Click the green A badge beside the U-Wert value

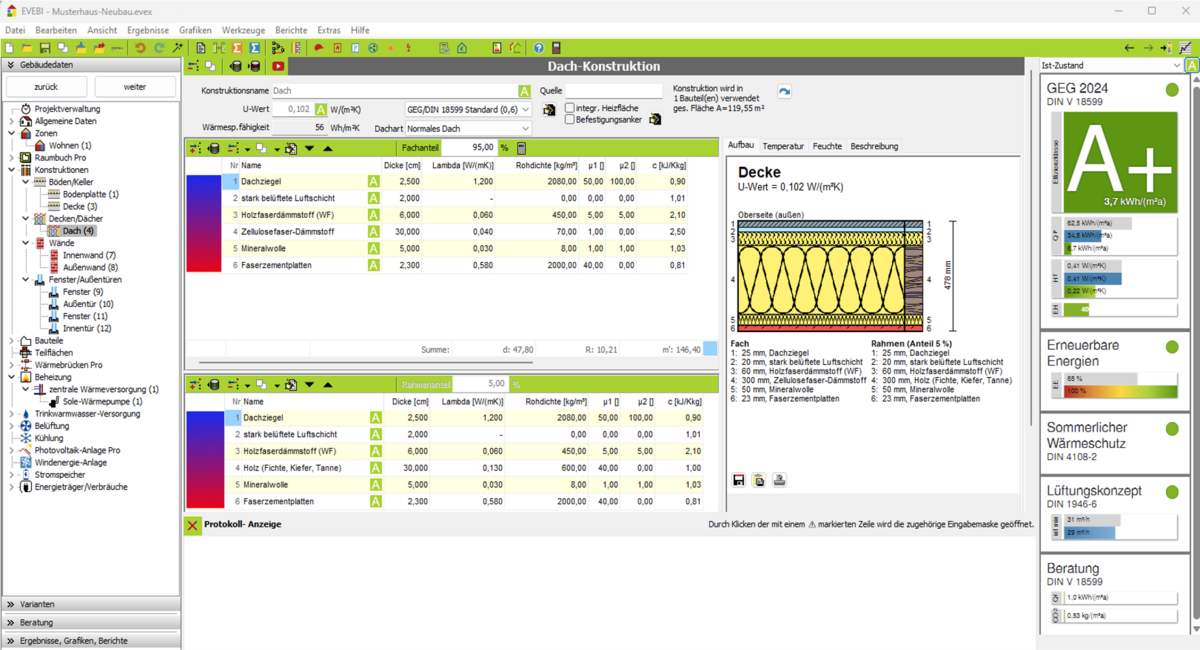pos(321,110)
